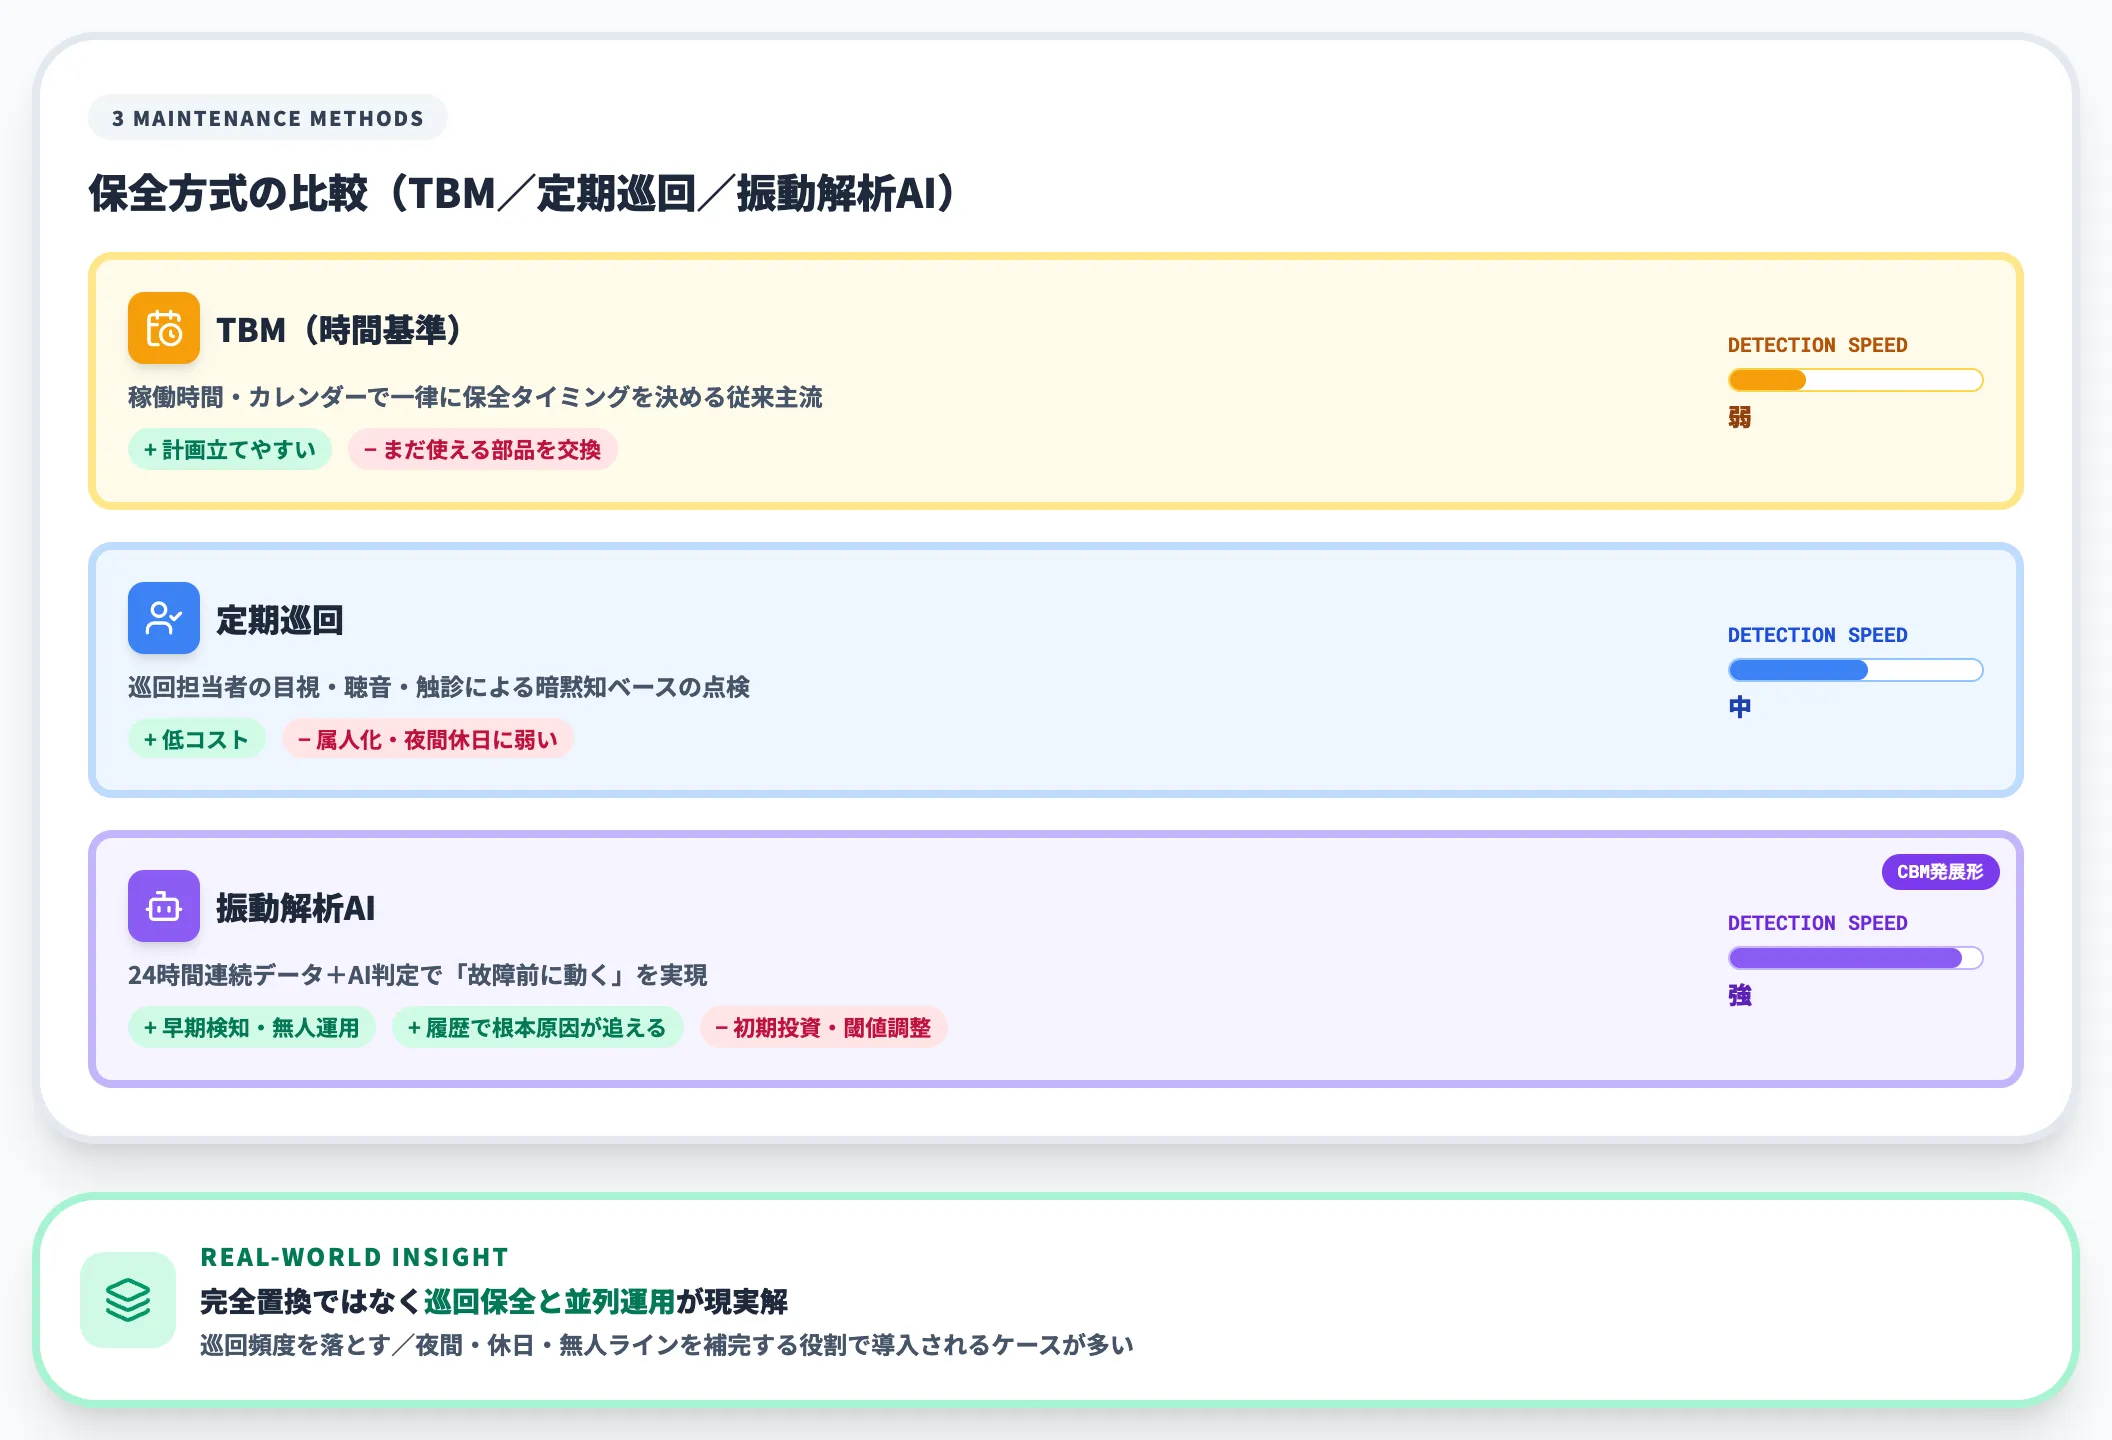Image resolution: width=2112 pixels, height=1440 pixels.
Task: Click the ＋履歴で根本原因が追える tag
Action: pos(538,1028)
